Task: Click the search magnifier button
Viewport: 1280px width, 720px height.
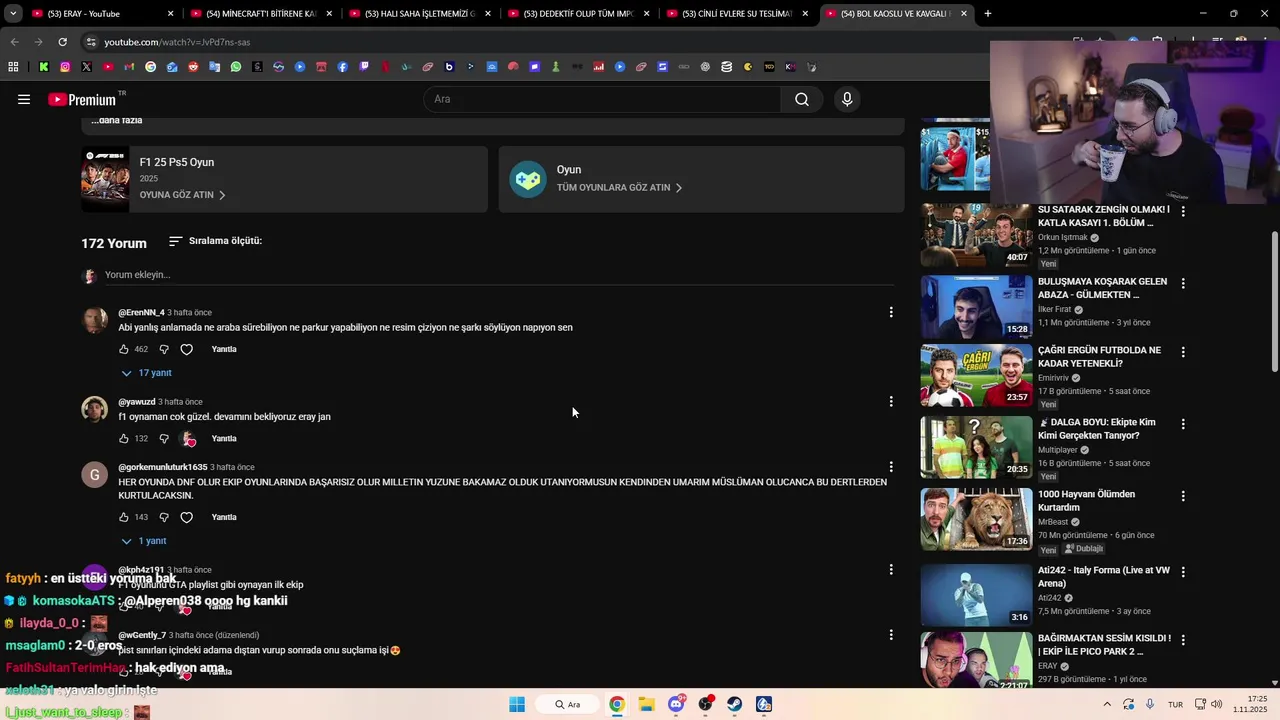Action: [x=802, y=99]
